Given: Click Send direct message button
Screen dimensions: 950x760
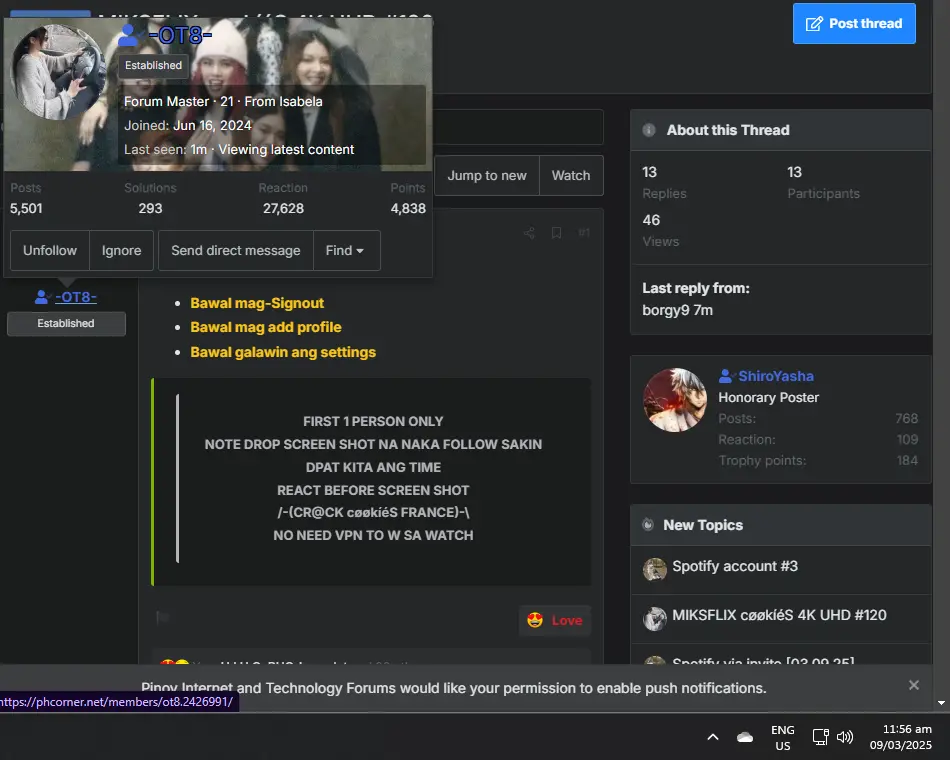Looking at the screenshot, I should coord(236,250).
